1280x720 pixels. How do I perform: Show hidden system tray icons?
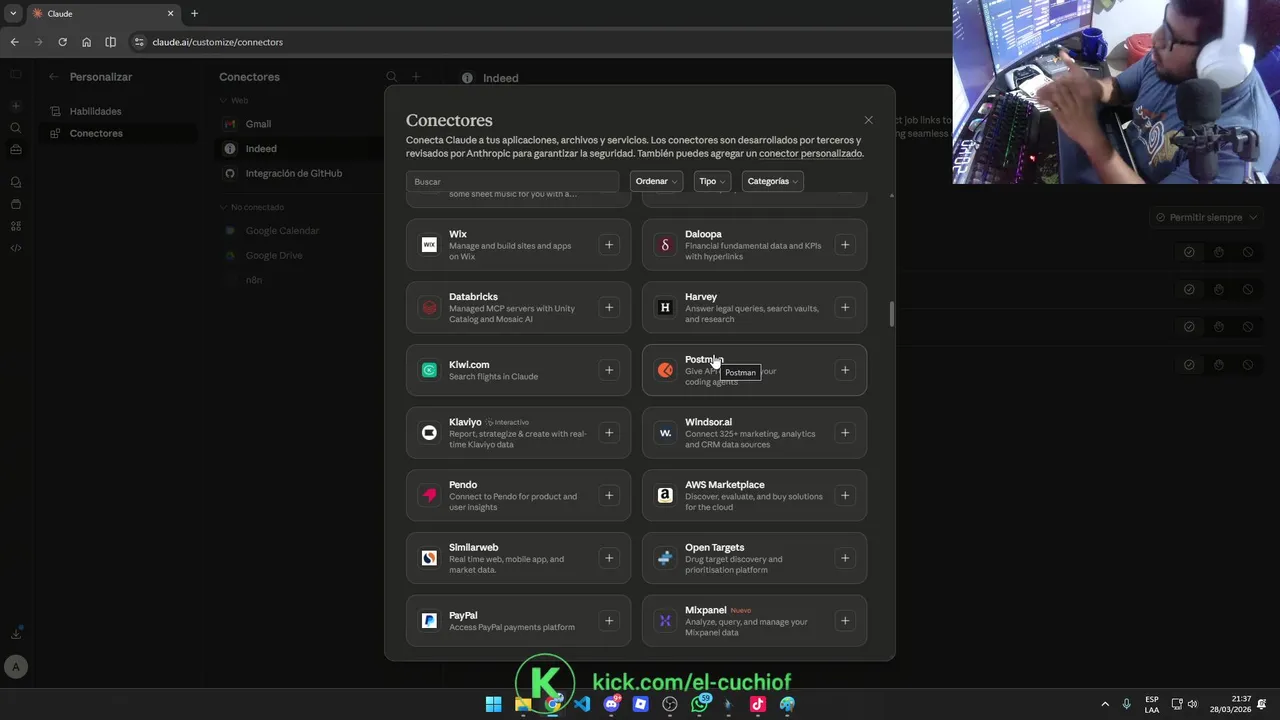(1105, 704)
